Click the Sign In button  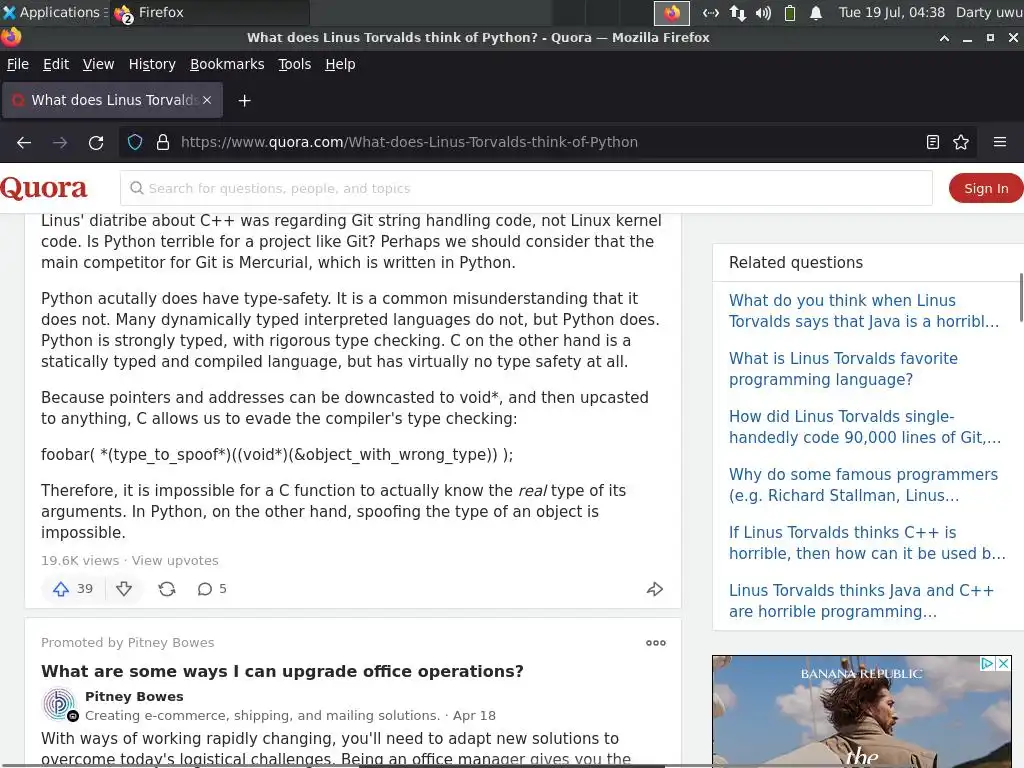tap(985, 188)
